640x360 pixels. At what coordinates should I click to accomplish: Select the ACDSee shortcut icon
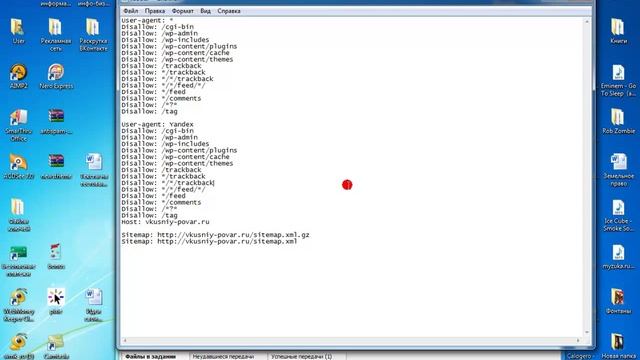[18, 167]
